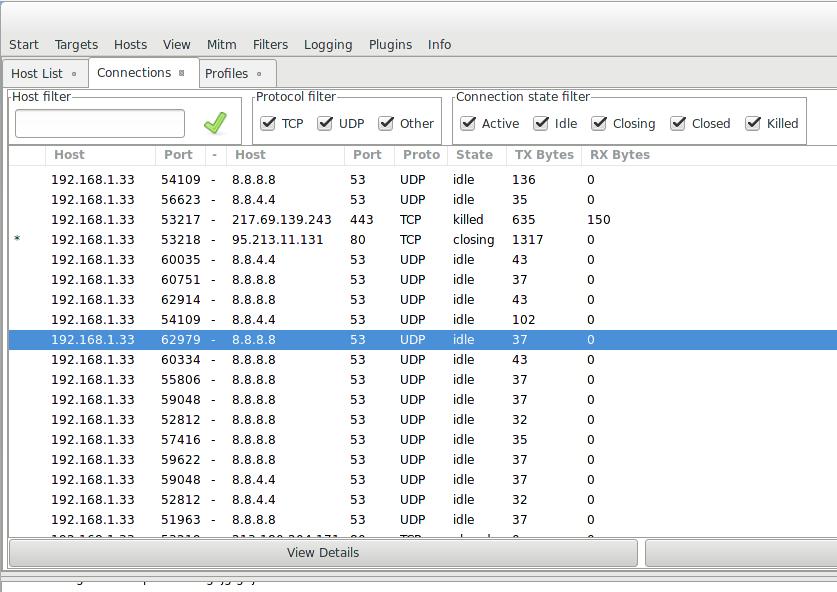Screen dimensions: 837x592
Task: Open the Filters menu
Action: [x=270, y=44]
